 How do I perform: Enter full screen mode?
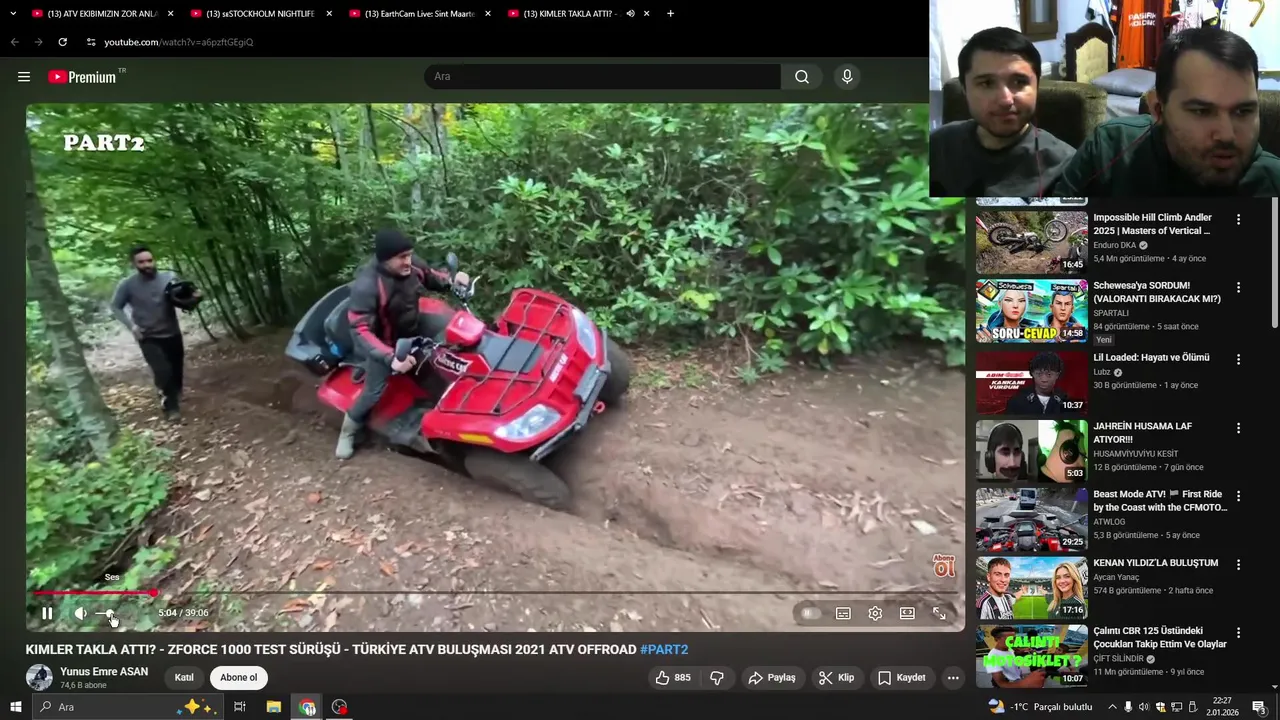(x=939, y=613)
